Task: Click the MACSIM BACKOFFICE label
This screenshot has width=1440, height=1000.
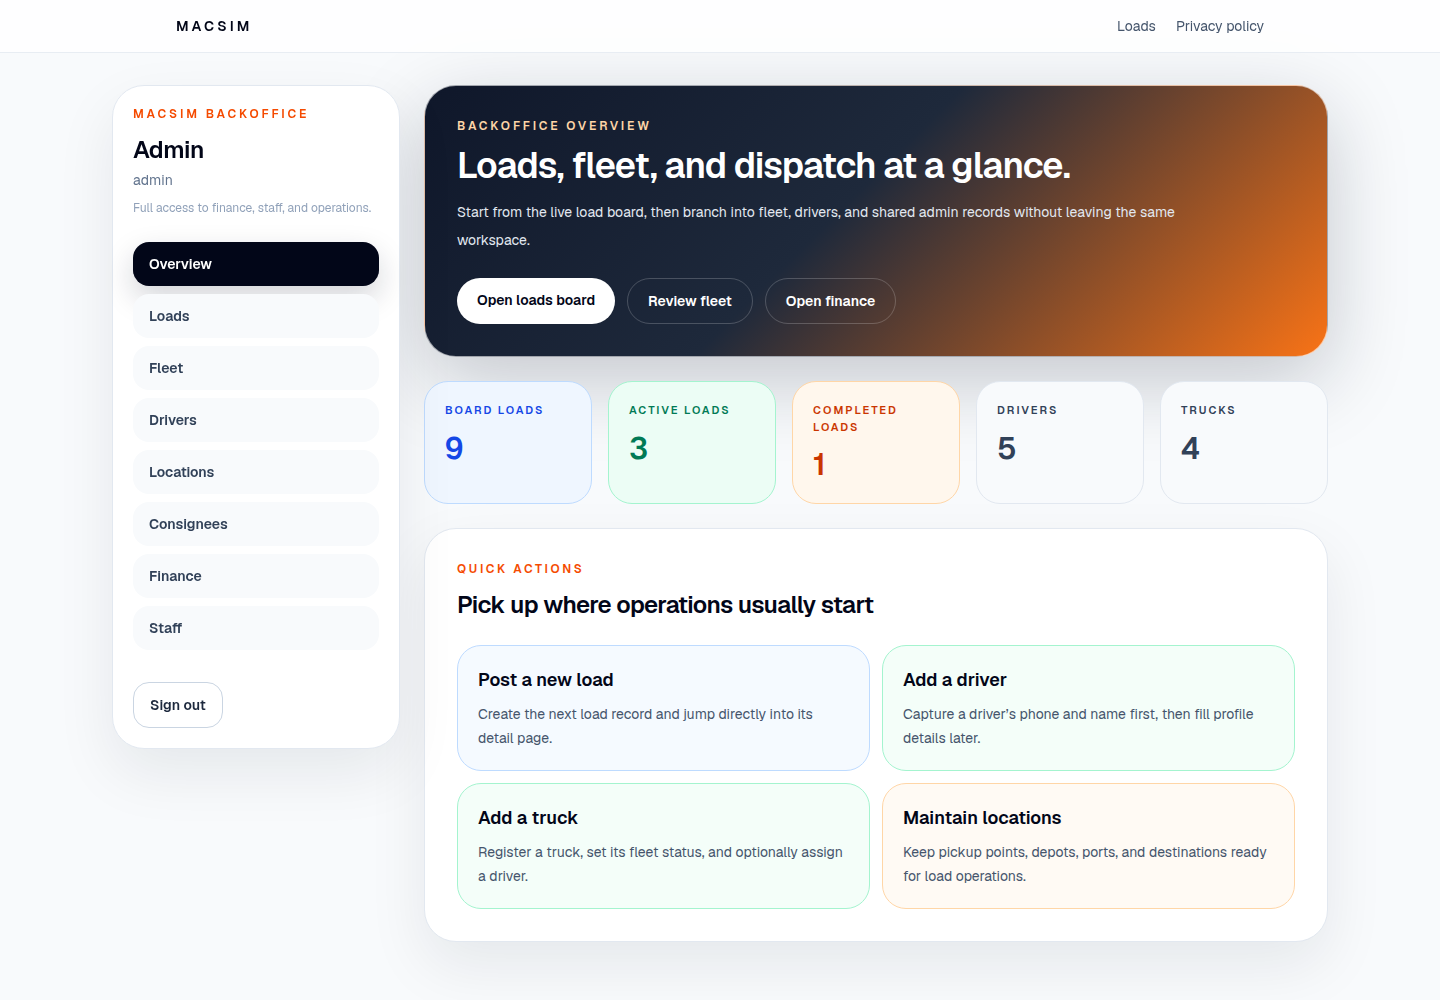Action: pos(220,114)
